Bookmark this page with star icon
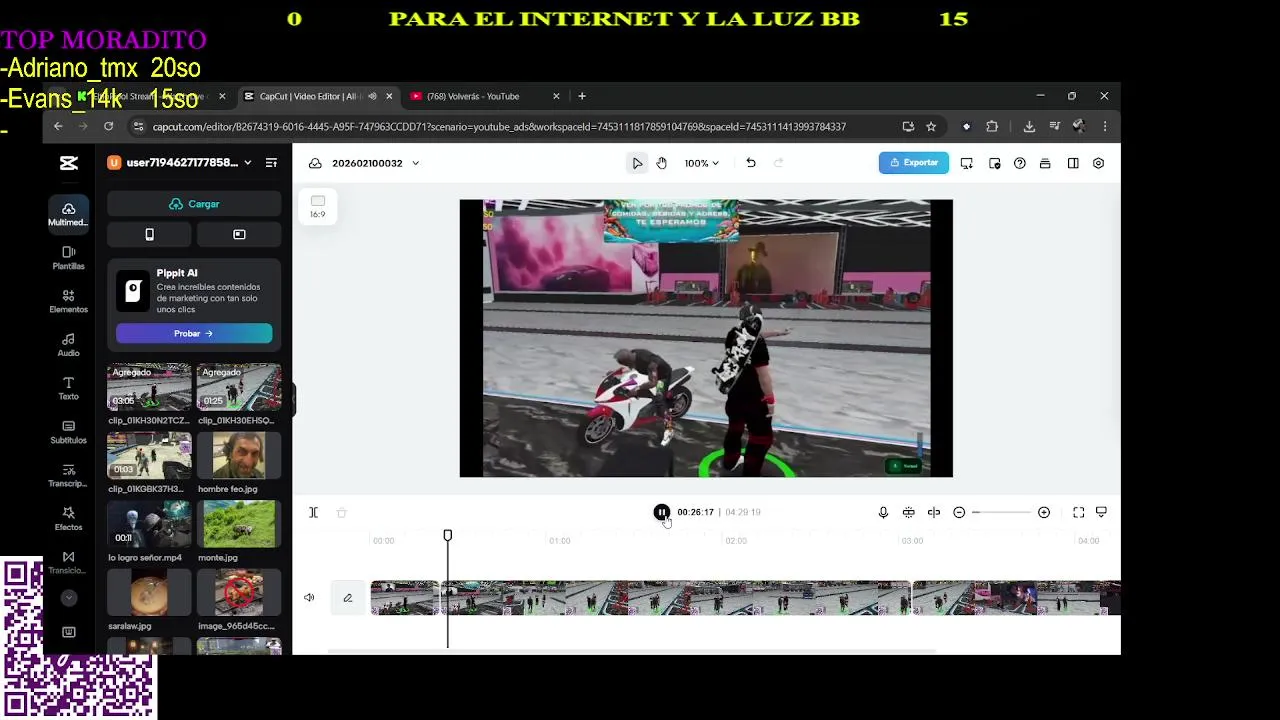Screen dimensions: 1280x720 (931, 127)
